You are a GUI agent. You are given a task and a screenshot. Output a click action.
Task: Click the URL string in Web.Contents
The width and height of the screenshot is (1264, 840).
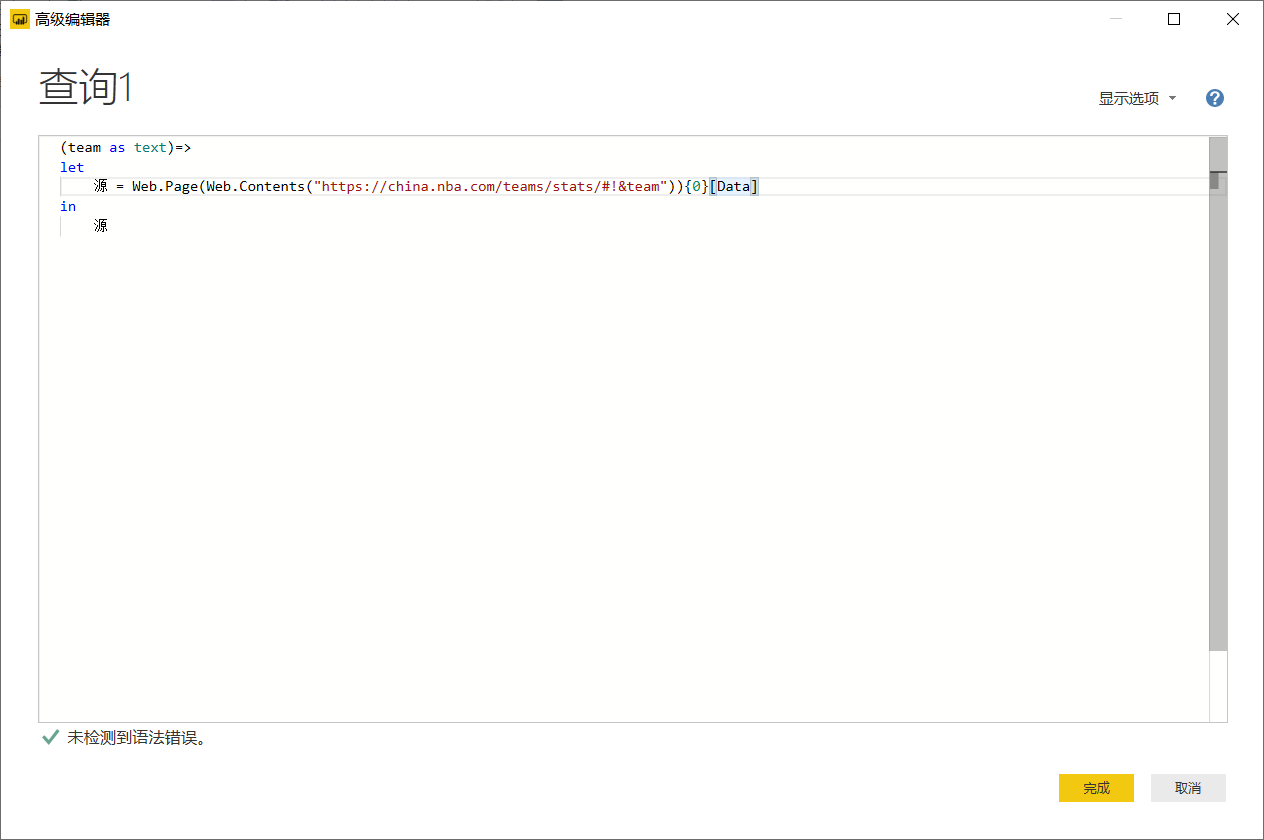point(490,186)
